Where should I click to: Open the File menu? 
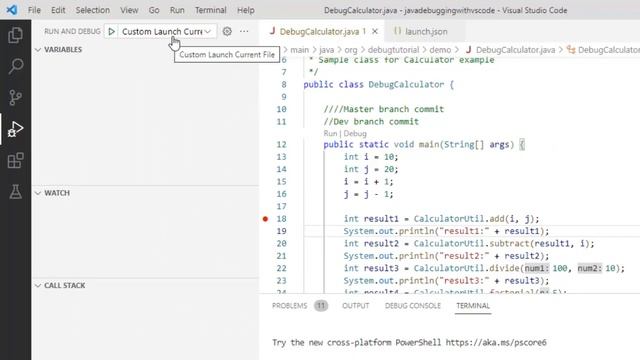coord(34,10)
